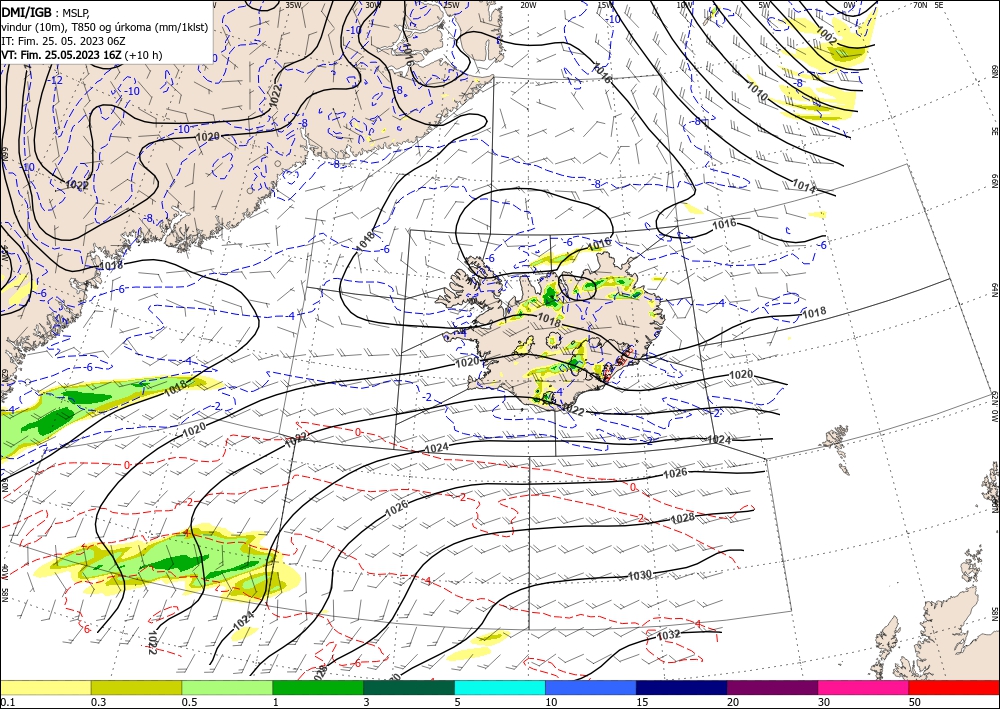1000x709 pixels.
Task: Click the navy 15–20 legend swatch
Action: coord(682,687)
